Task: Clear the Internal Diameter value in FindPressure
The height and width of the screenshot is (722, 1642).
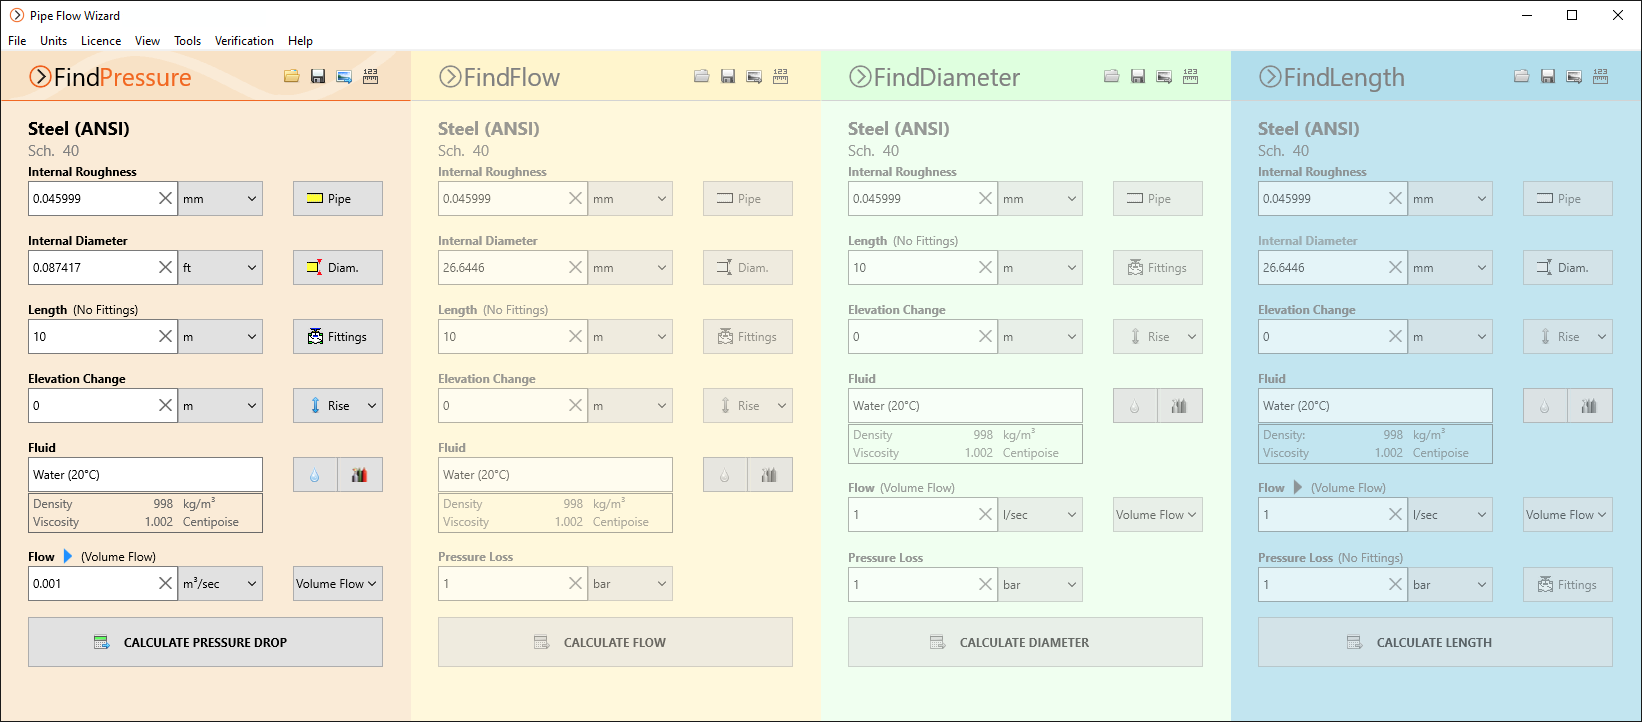Action: pyautogui.click(x=165, y=268)
